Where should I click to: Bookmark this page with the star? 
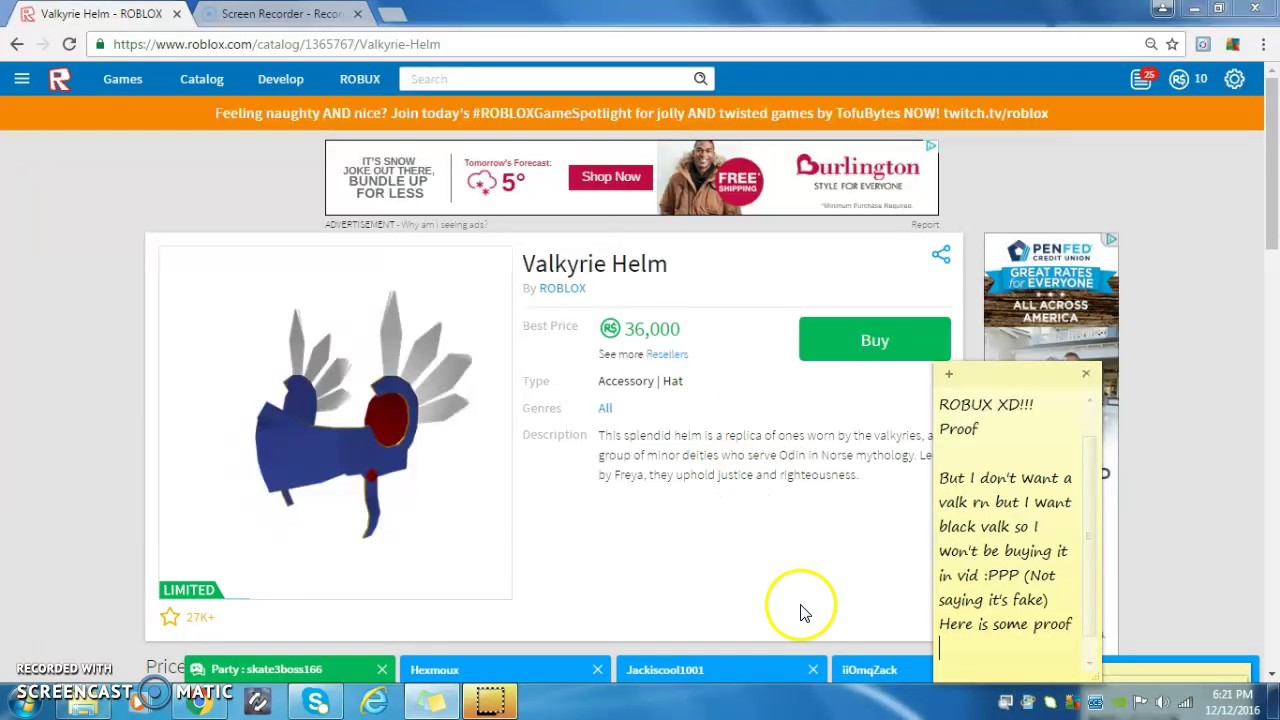pyautogui.click(x=1172, y=44)
